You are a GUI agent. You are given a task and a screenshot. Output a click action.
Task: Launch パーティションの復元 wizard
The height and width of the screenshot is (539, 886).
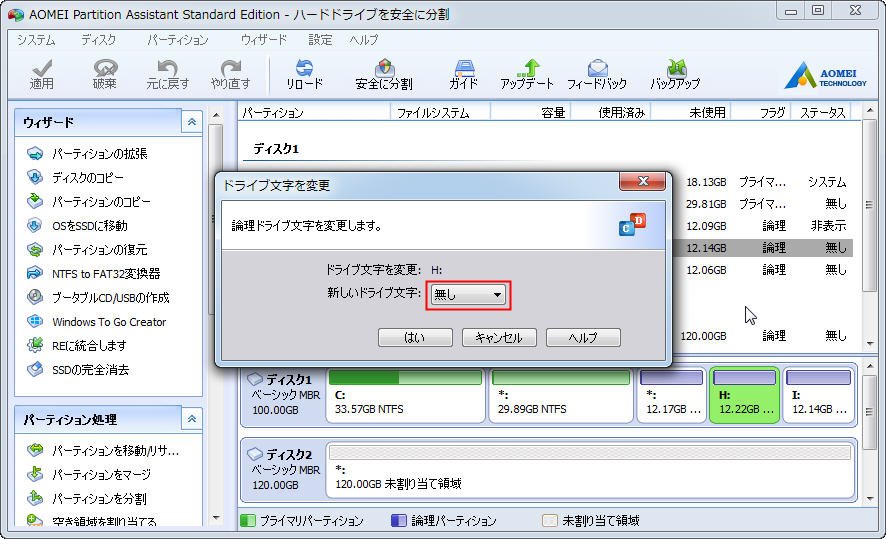tap(88, 250)
